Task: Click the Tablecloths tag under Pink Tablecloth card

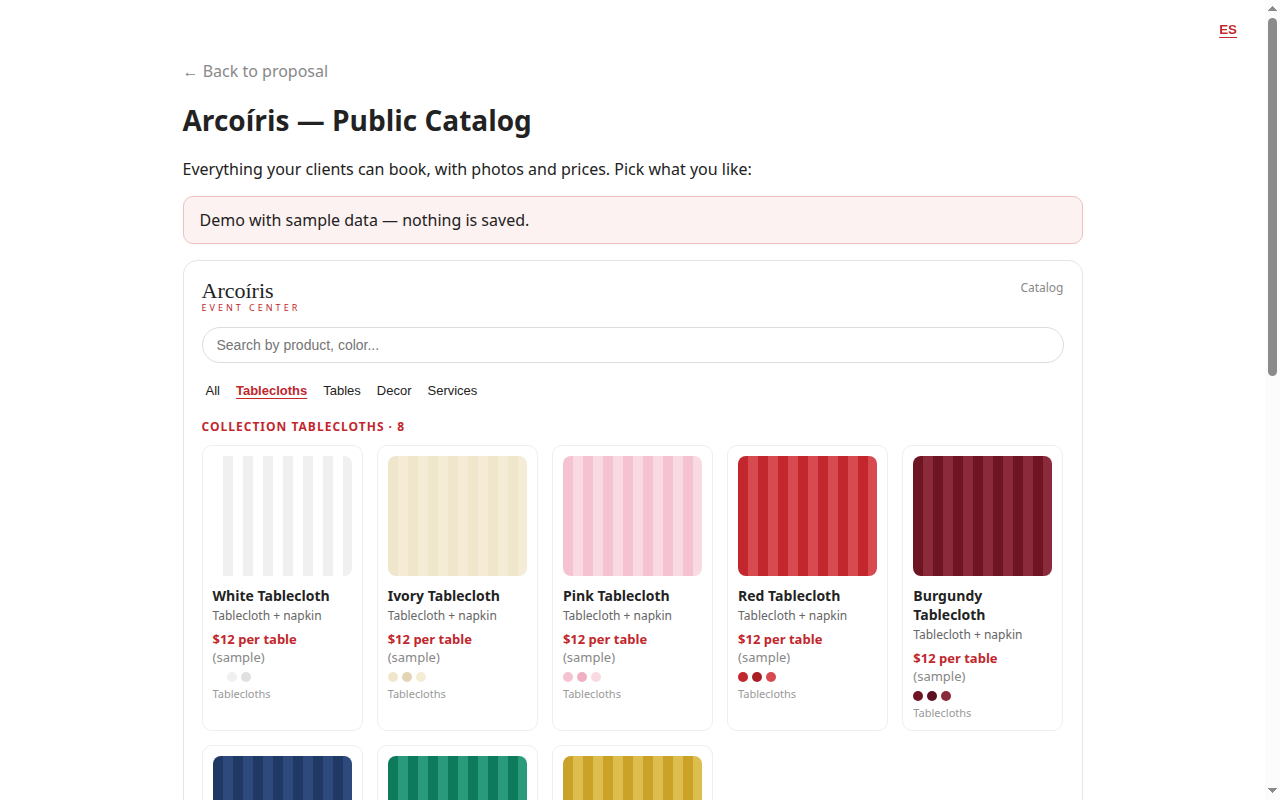Action: [592, 694]
